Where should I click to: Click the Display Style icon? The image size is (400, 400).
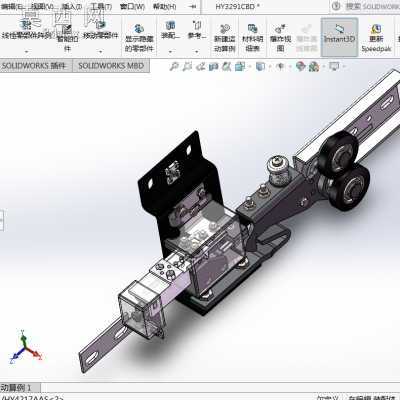(x=260, y=67)
